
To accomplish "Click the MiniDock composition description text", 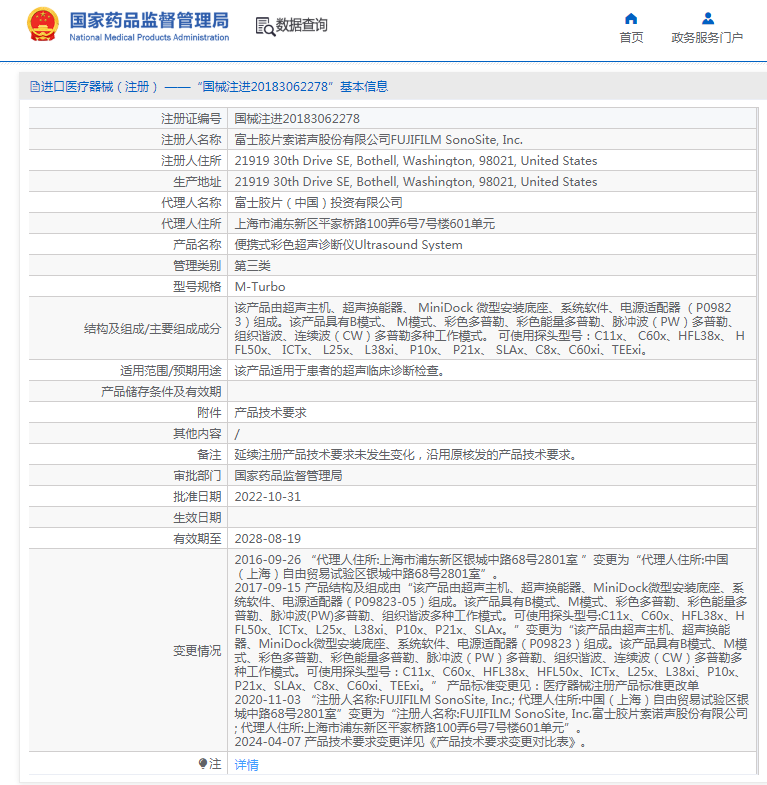I will pos(490,328).
